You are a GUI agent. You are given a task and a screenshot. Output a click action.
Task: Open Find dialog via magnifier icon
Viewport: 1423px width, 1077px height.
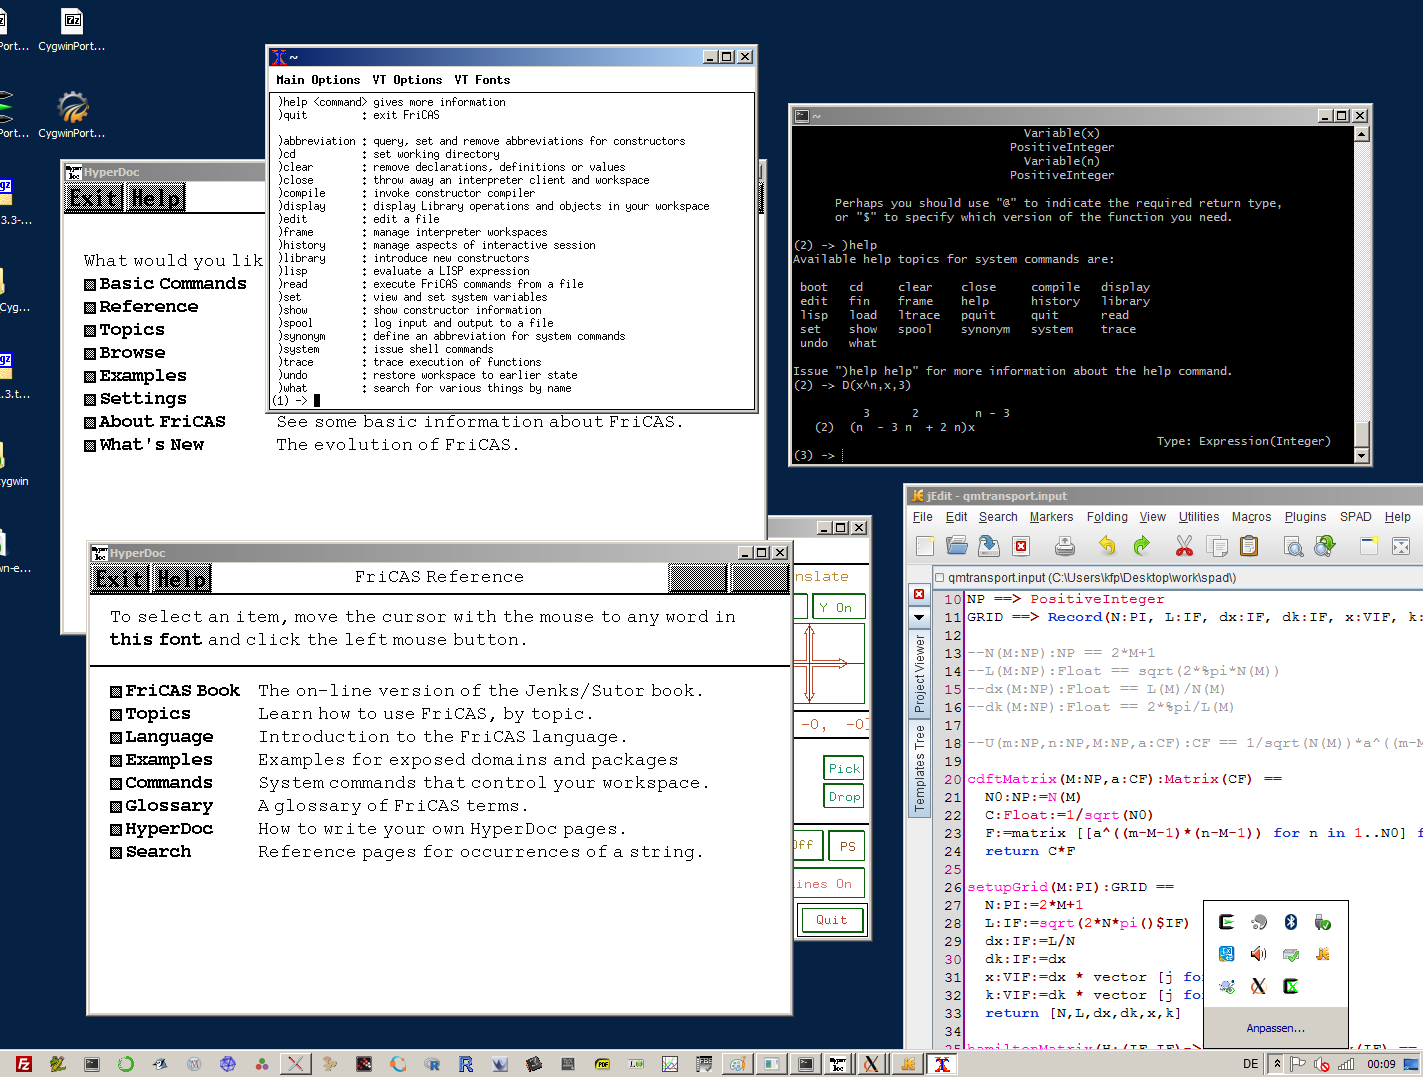(1293, 546)
